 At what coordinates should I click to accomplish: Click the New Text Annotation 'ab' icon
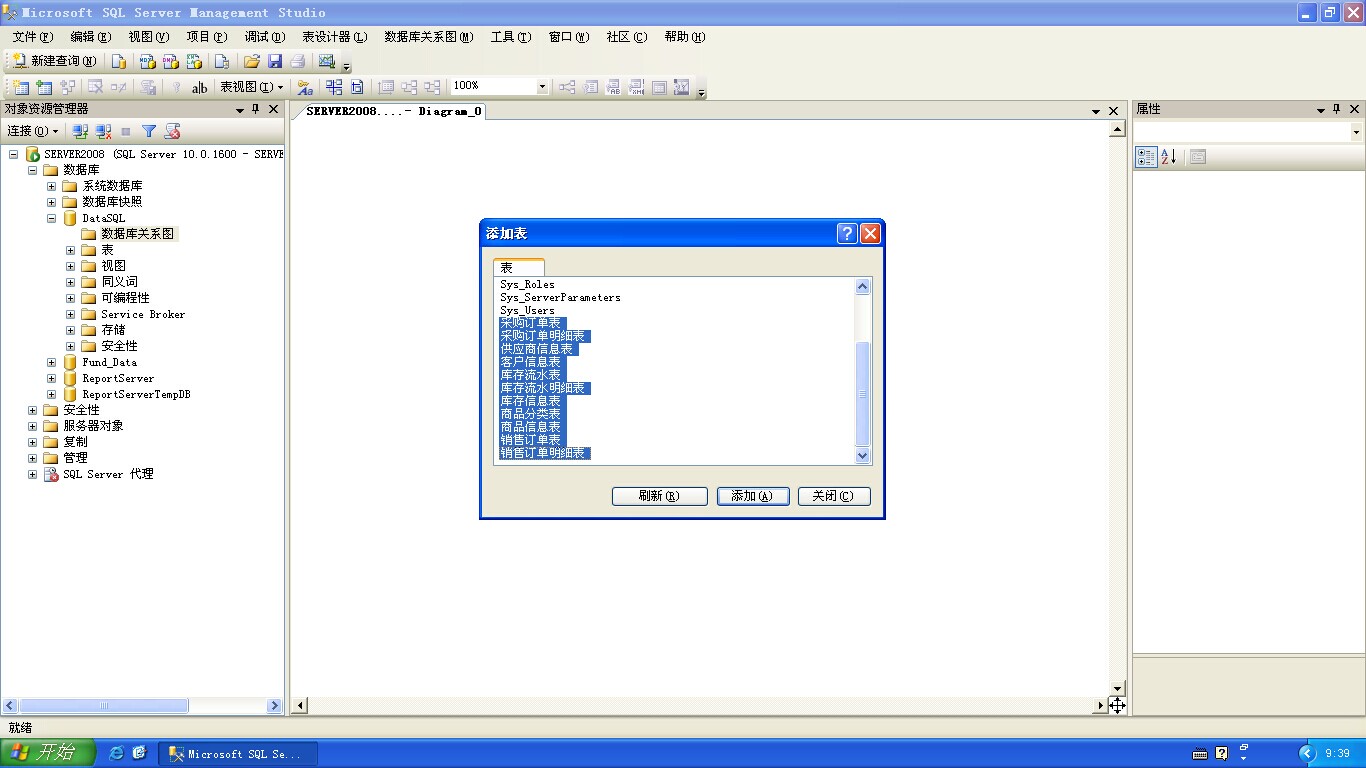[200, 87]
